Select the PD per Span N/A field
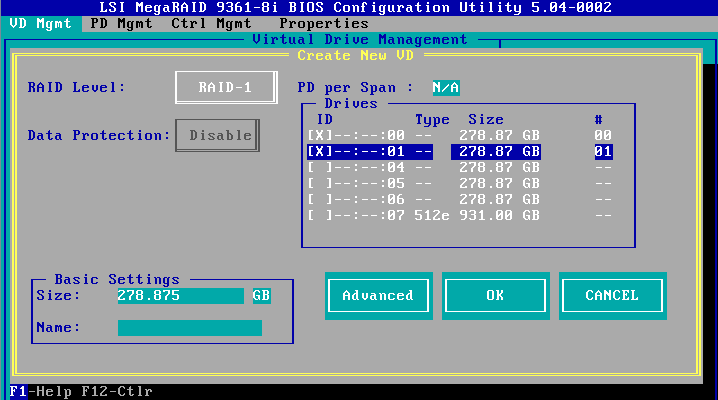Screen dimensions: 718x400 (x=446, y=87)
